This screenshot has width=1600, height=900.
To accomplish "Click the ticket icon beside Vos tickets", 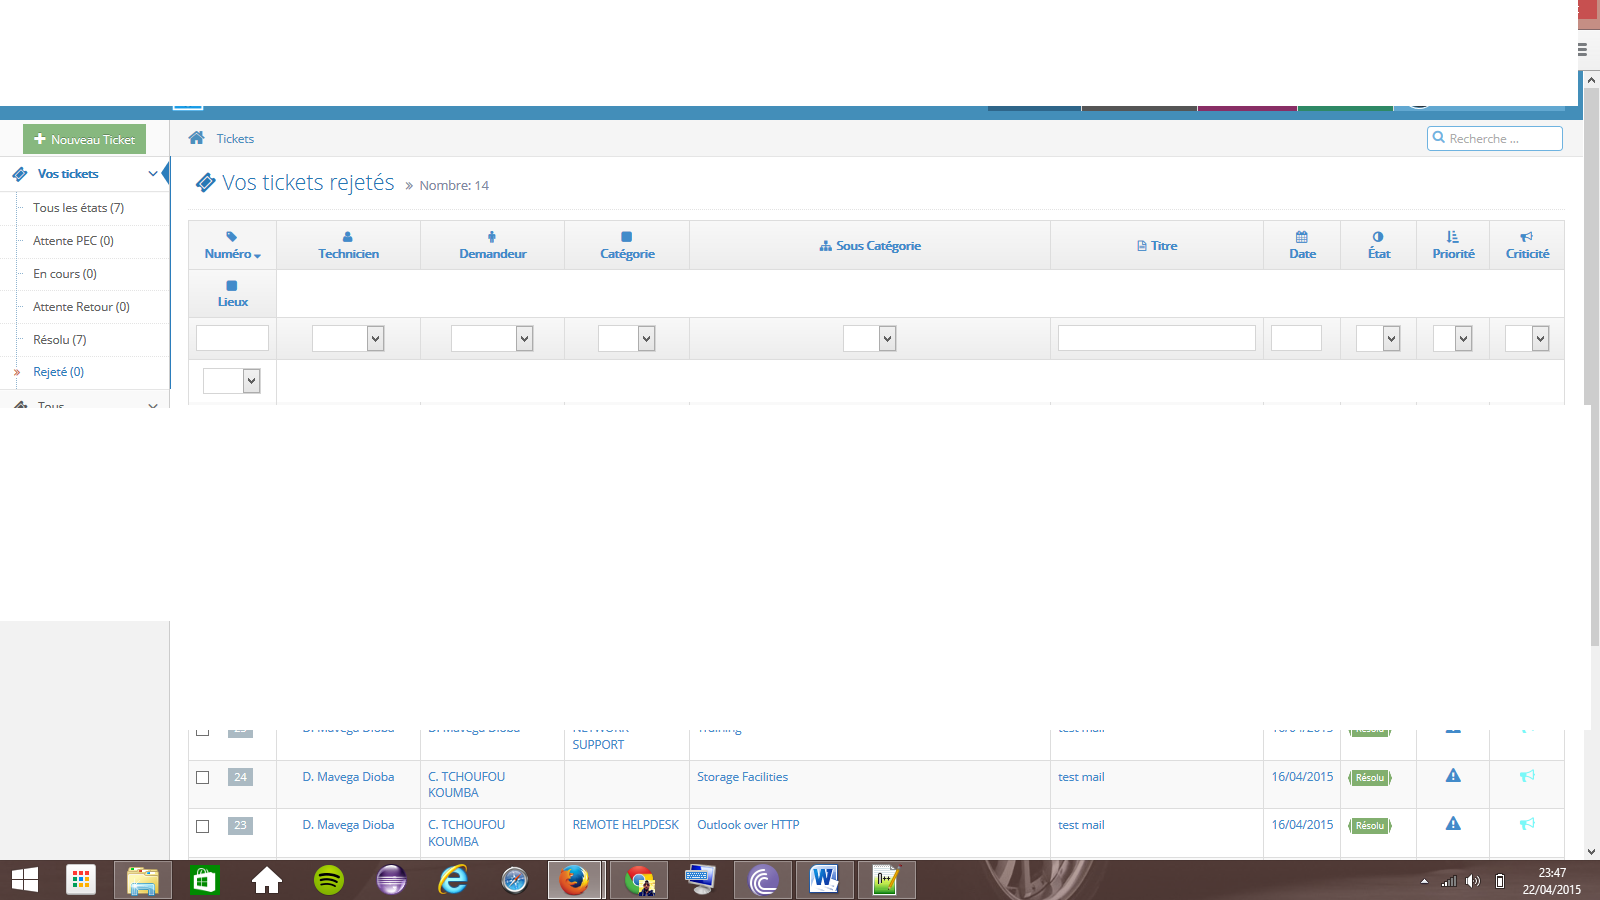I will (x=20, y=174).
